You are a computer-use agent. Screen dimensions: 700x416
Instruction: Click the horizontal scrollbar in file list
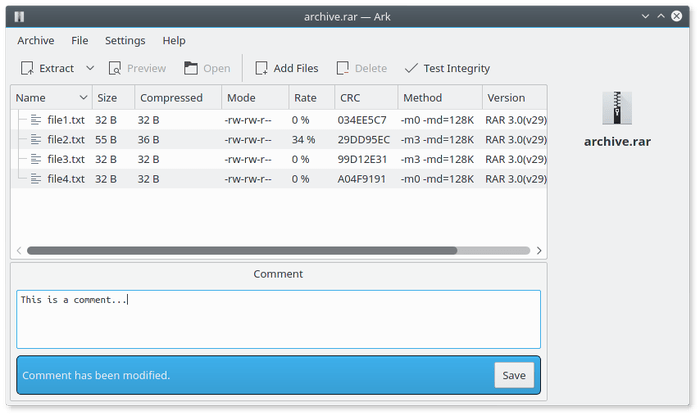[242, 251]
